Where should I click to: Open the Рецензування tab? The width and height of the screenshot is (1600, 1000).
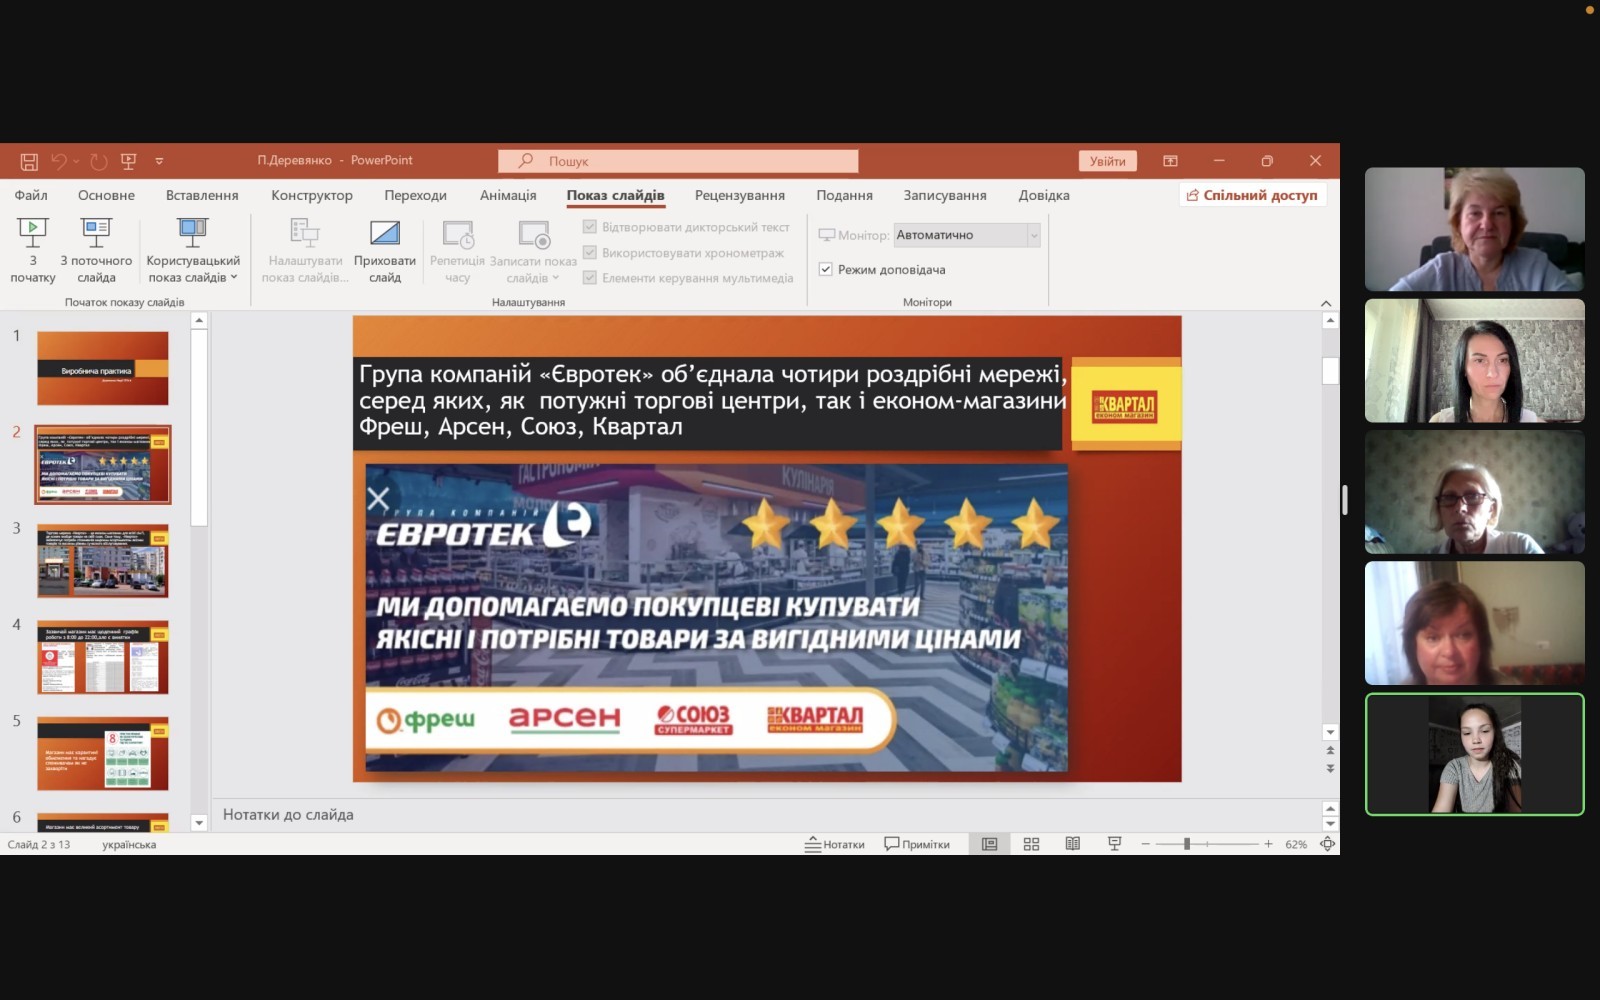(740, 195)
